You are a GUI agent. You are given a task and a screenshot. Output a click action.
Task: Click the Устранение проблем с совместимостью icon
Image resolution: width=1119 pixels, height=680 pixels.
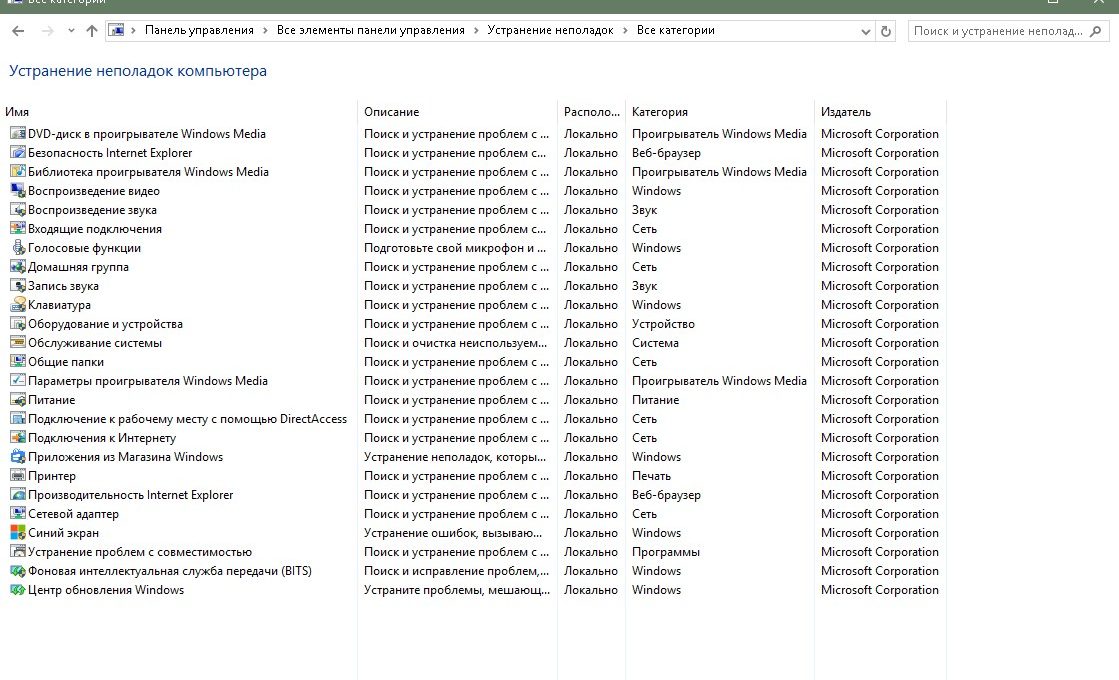click(18, 552)
